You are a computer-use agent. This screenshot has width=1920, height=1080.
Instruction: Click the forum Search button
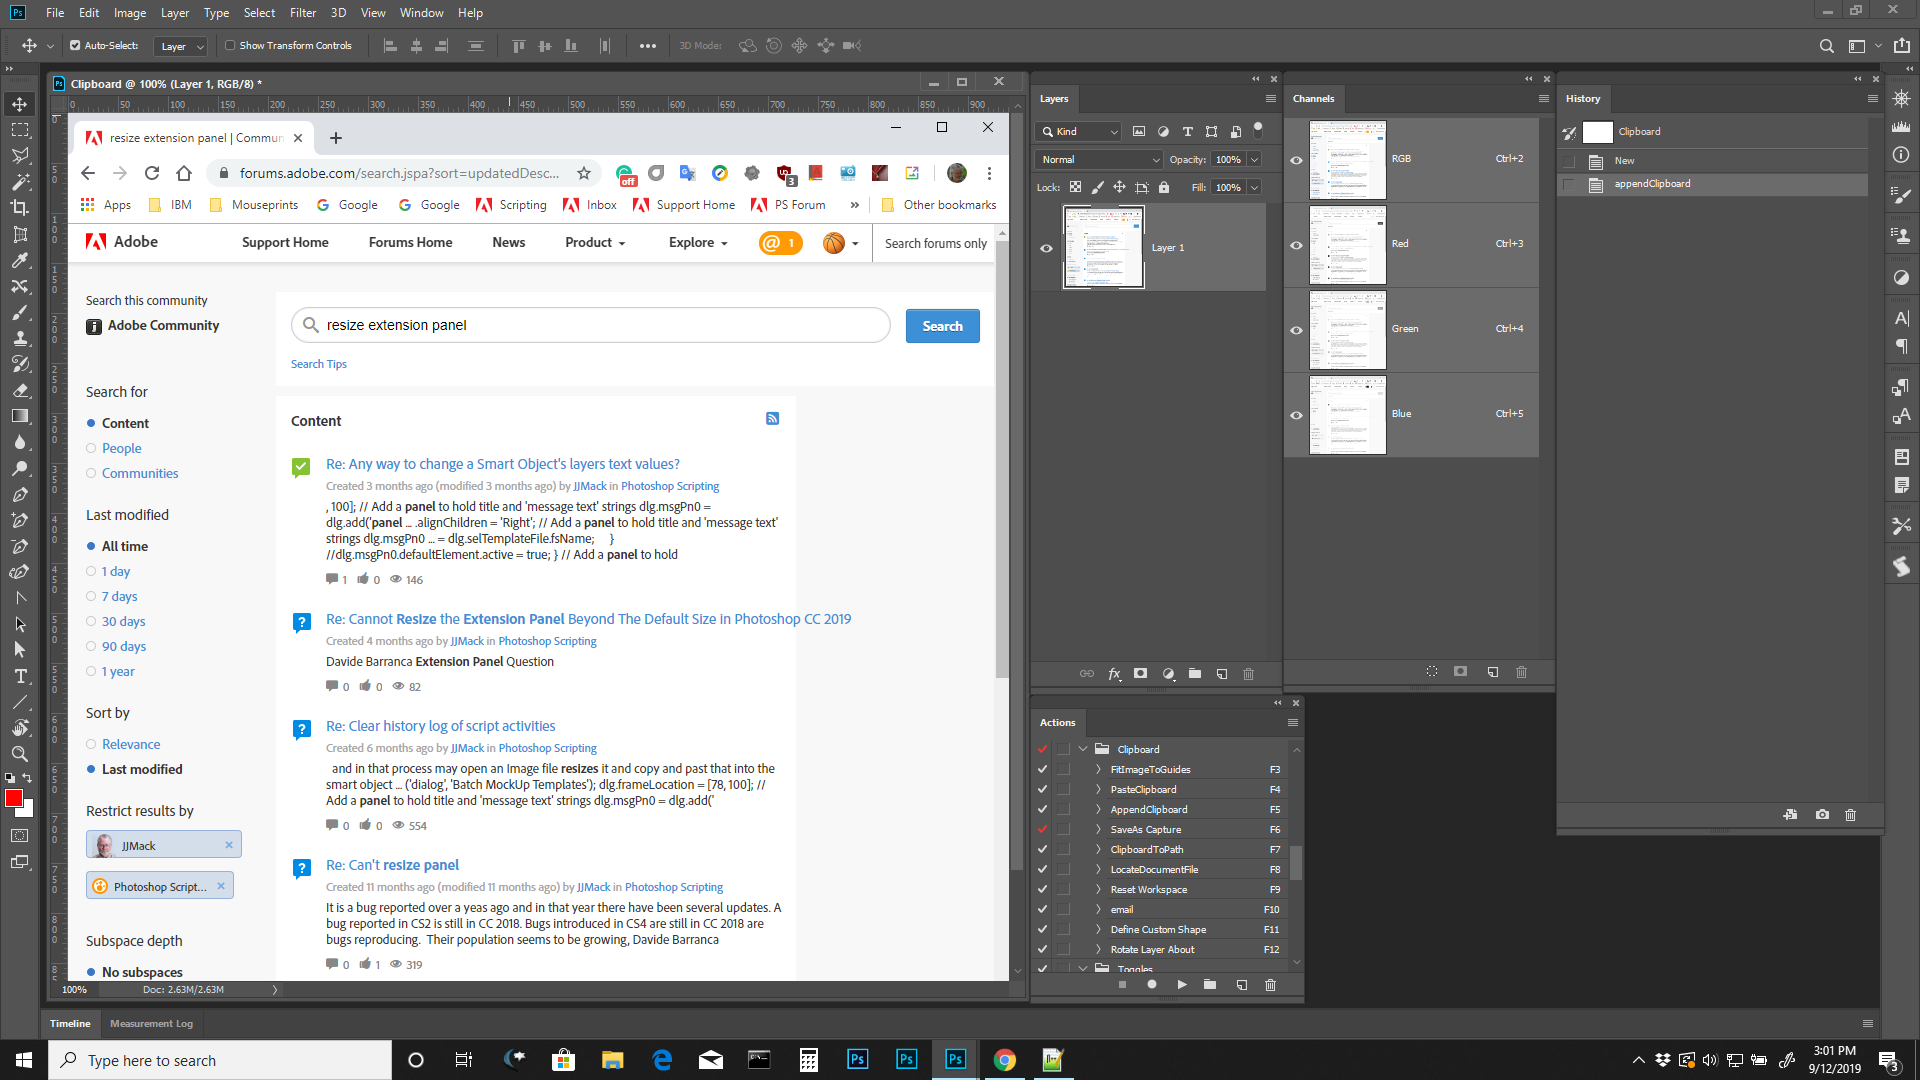point(941,325)
